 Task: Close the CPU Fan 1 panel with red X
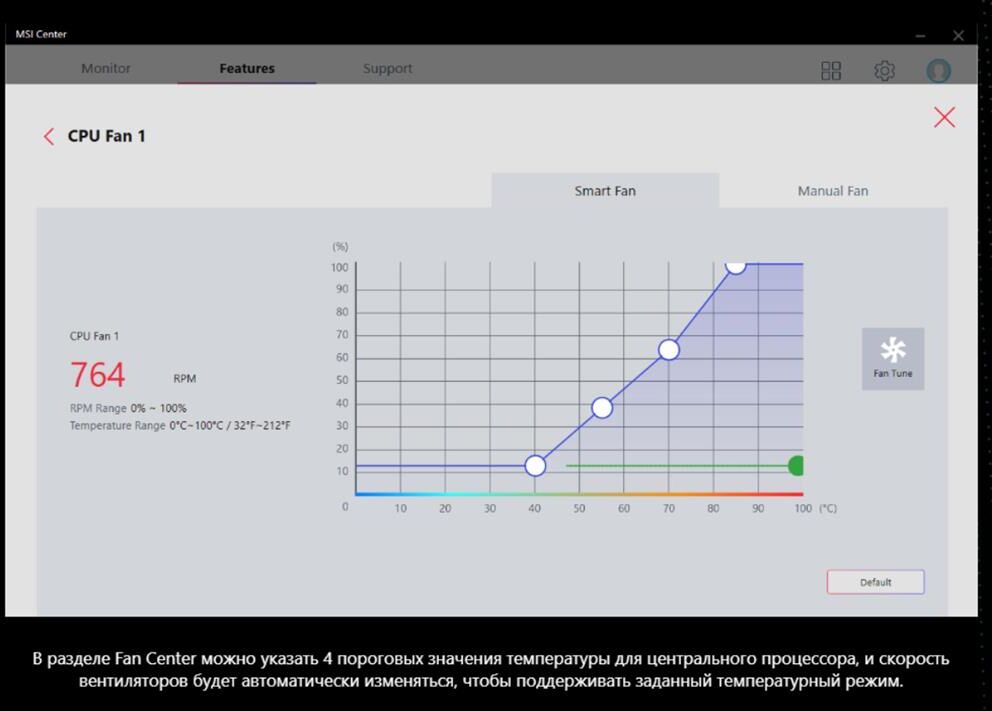(x=945, y=117)
